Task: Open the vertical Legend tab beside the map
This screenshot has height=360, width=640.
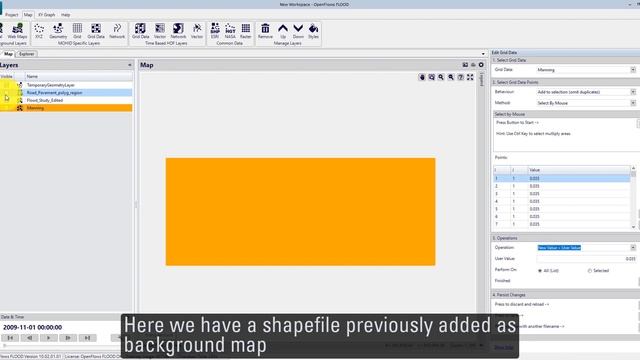Action: coord(482,80)
